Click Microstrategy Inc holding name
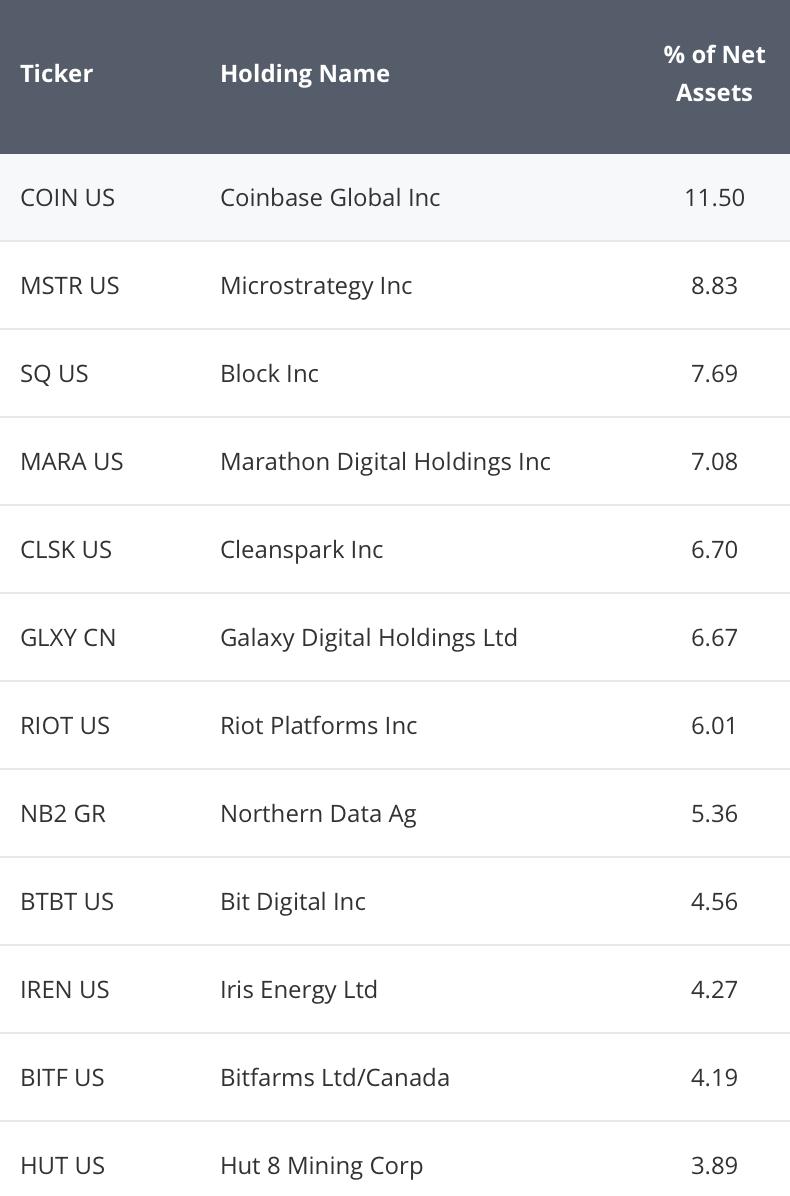Image resolution: width=790 pixels, height=1196 pixels. pyautogui.click(x=316, y=285)
